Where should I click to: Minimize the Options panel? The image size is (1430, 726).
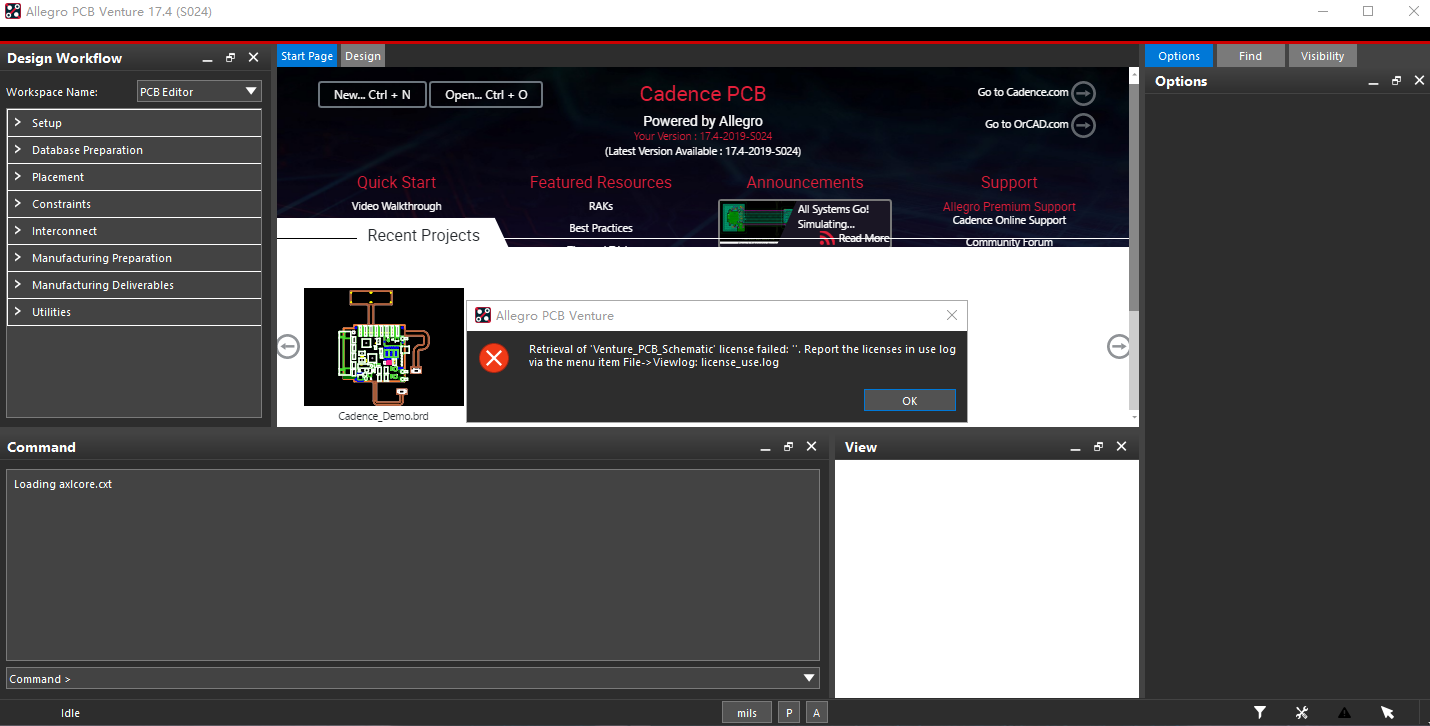(1374, 81)
